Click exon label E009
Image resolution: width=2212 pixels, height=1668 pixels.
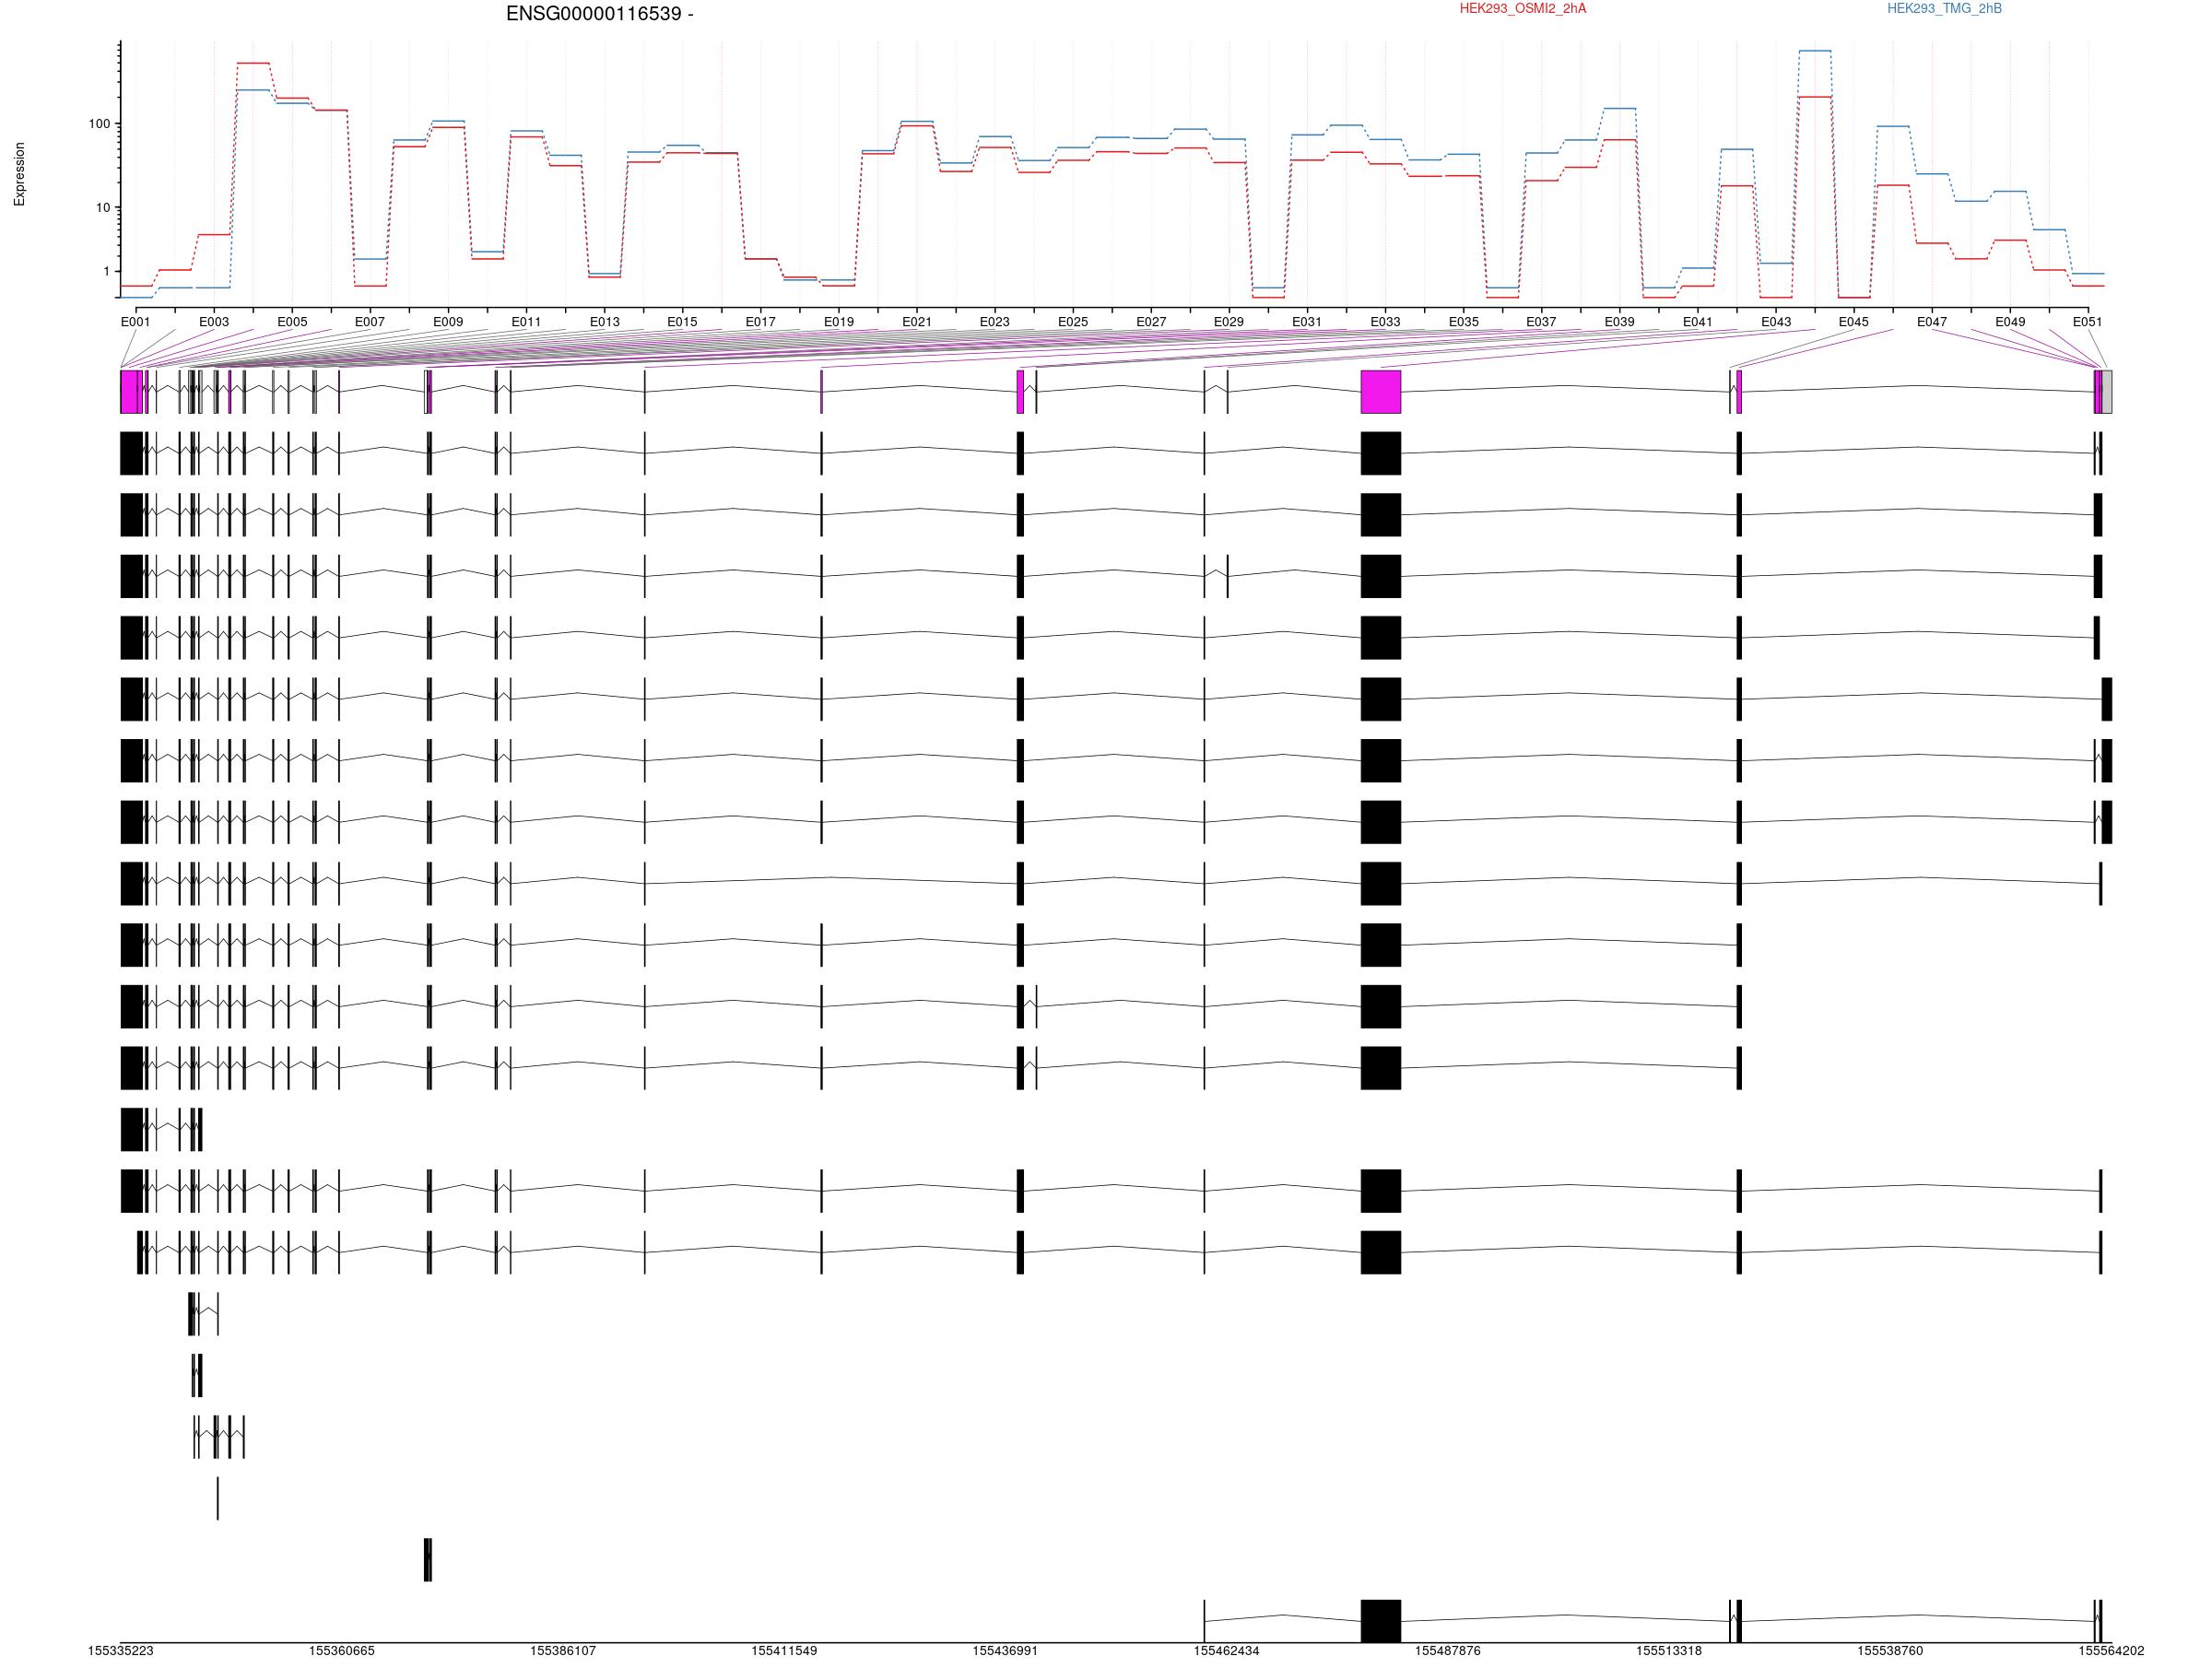(x=448, y=322)
